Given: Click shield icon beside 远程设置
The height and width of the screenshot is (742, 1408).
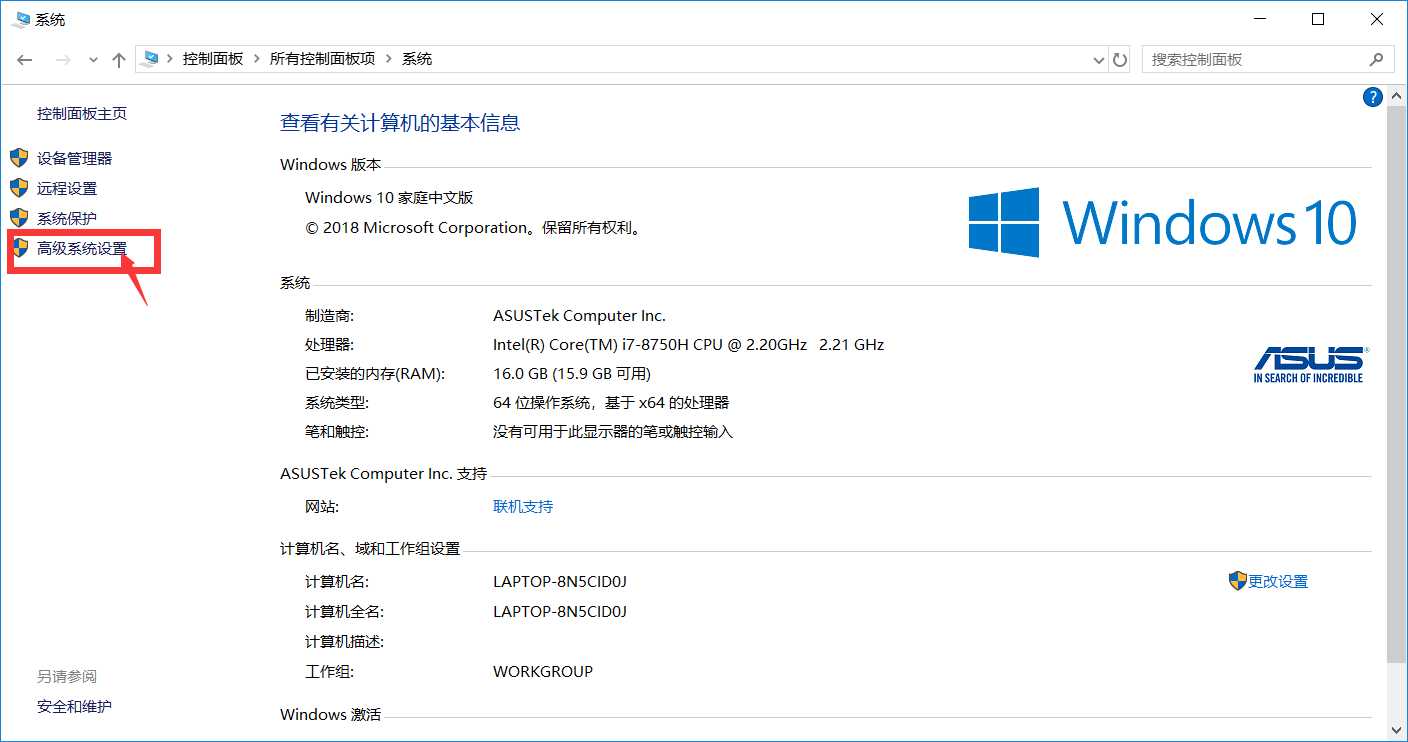Looking at the screenshot, I should [19, 188].
